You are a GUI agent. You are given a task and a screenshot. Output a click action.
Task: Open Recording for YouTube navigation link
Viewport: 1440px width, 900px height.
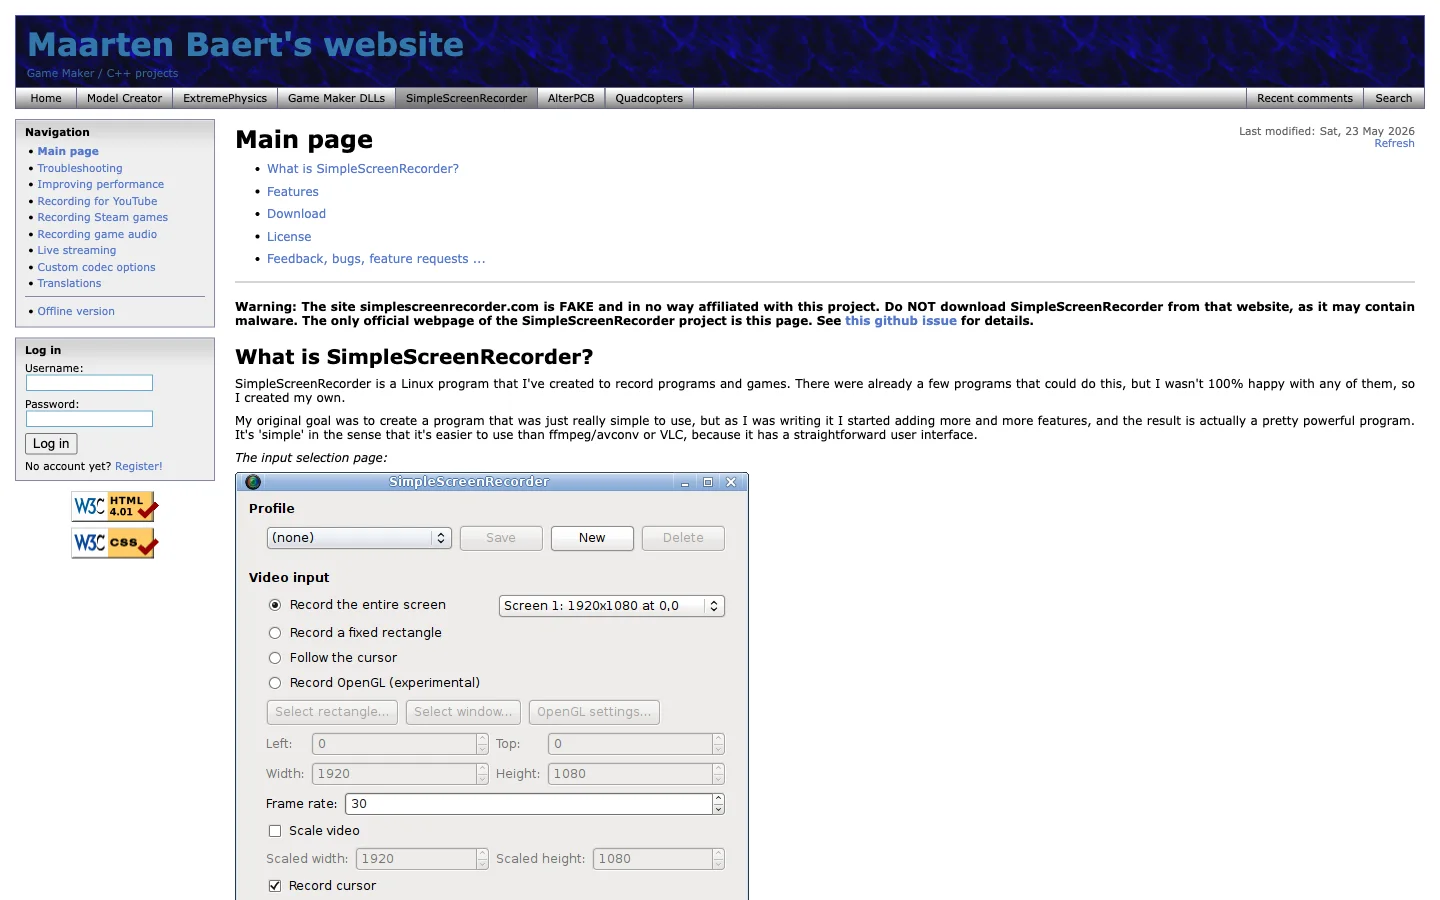(x=97, y=201)
